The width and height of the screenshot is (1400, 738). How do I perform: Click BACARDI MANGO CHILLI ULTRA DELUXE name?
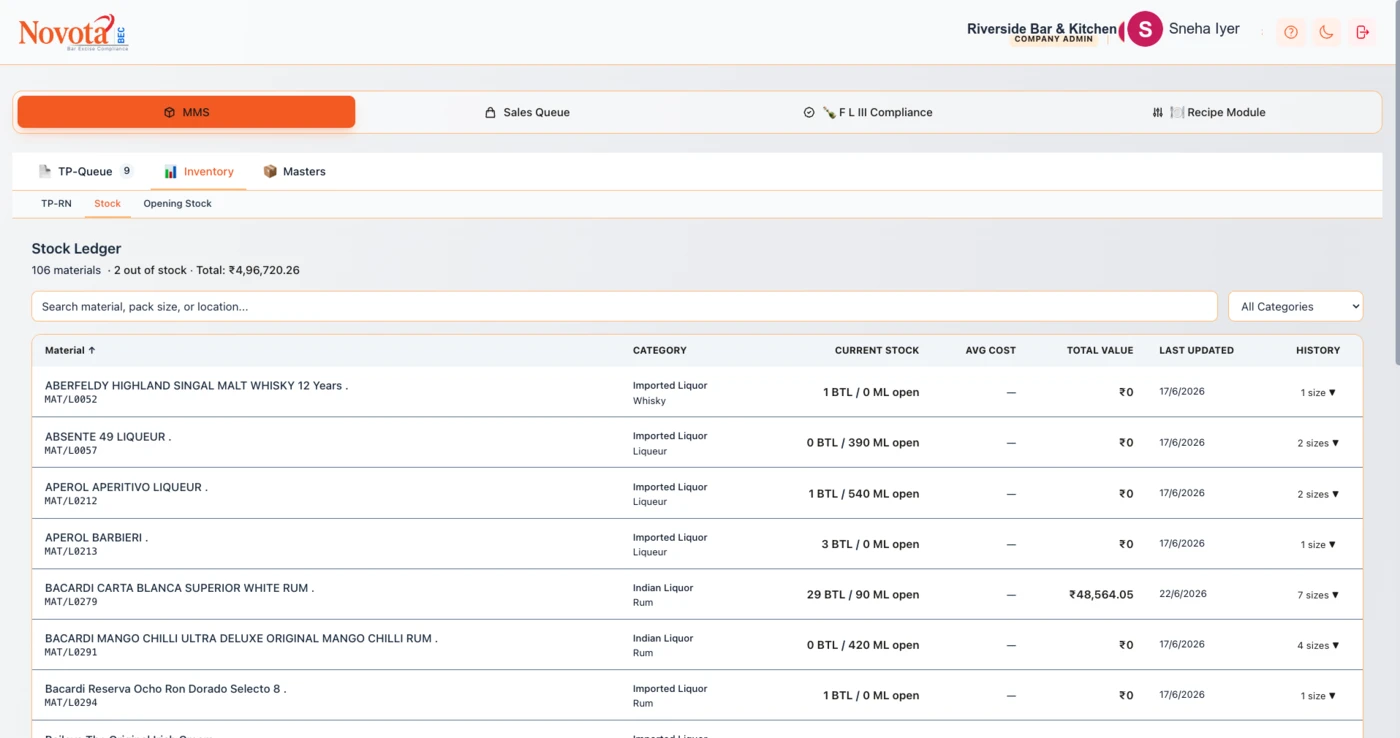(241, 638)
